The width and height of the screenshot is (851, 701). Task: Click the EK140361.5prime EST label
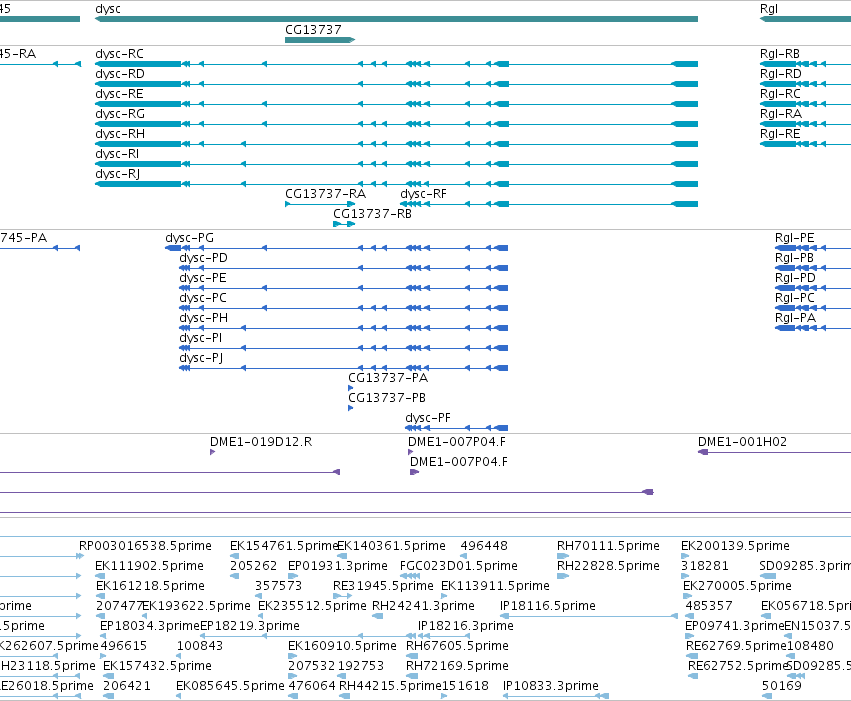391,545
